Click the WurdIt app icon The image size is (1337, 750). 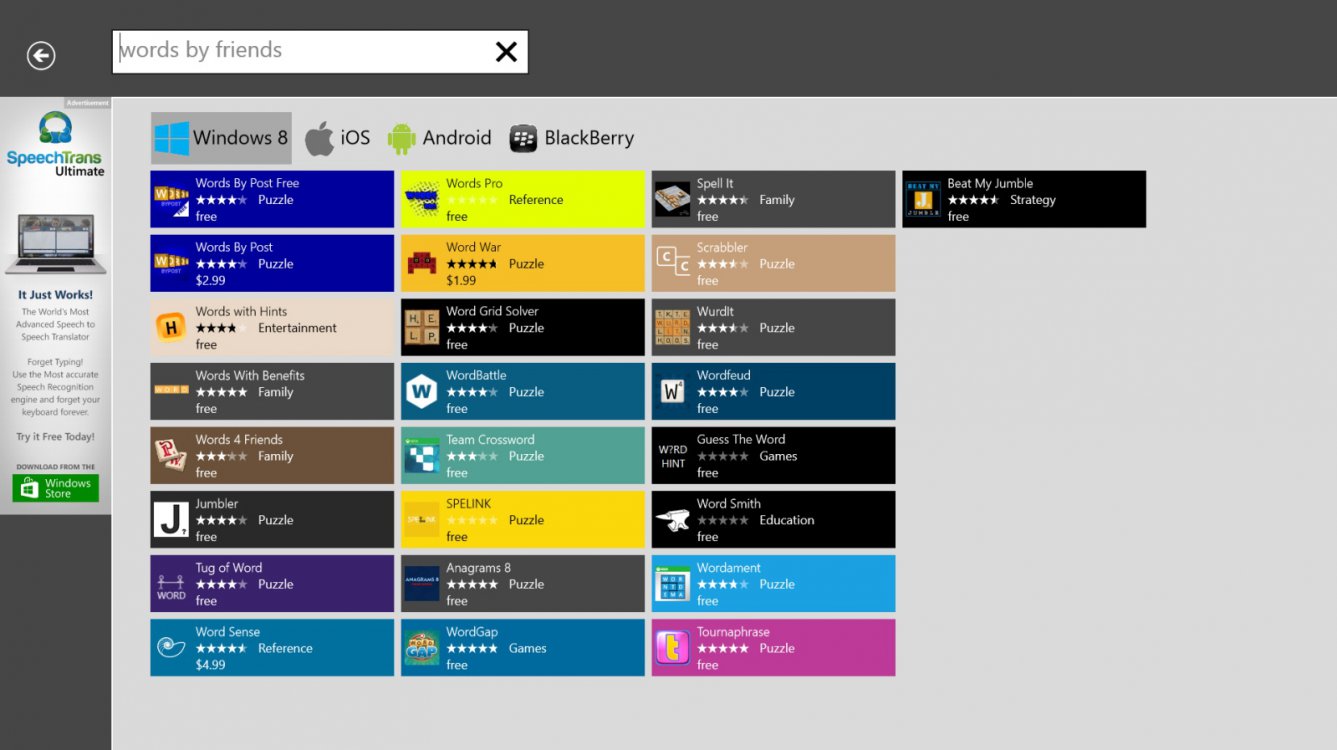click(x=673, y=327)
